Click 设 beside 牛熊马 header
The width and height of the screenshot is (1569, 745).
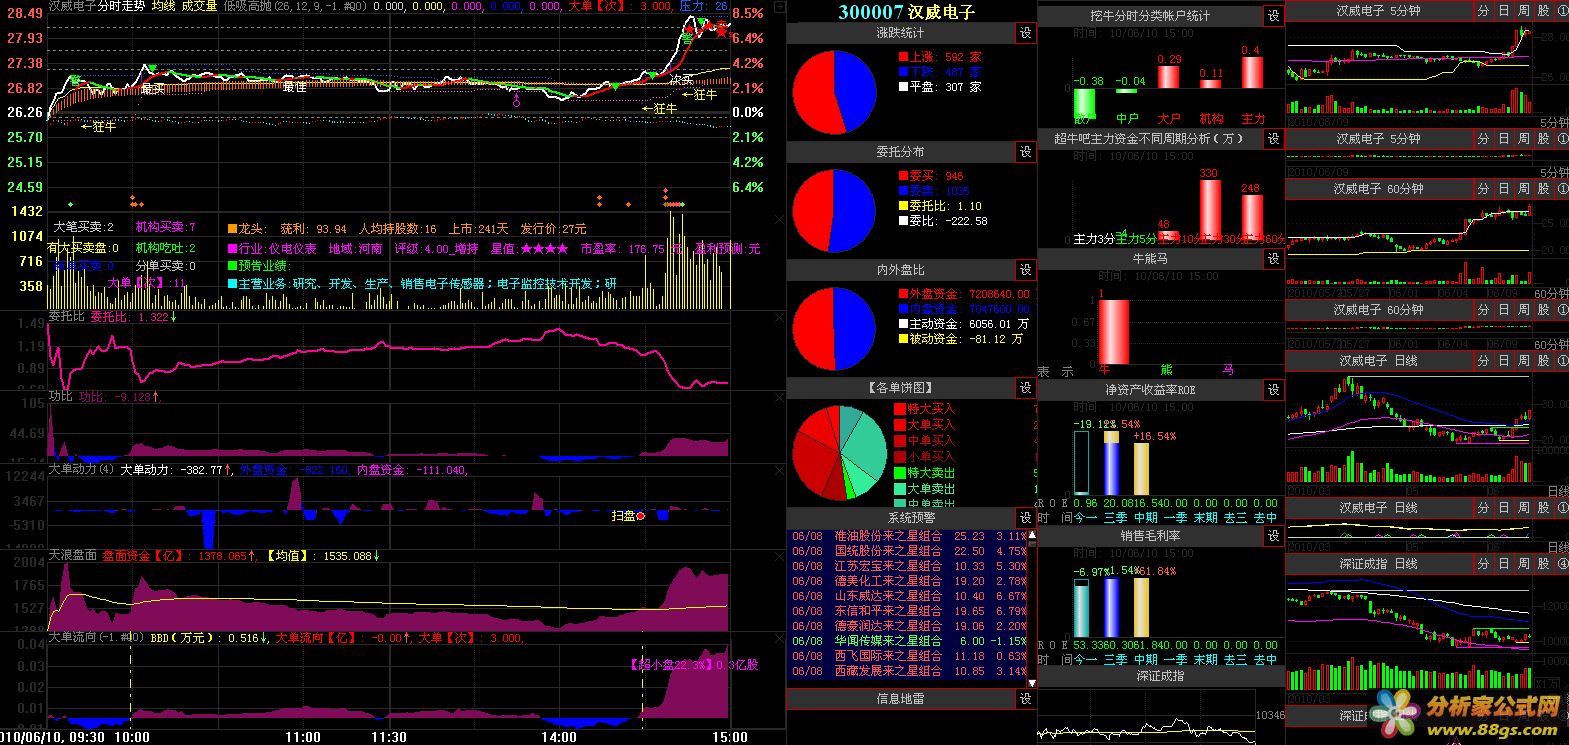(x=1273, y=259)
